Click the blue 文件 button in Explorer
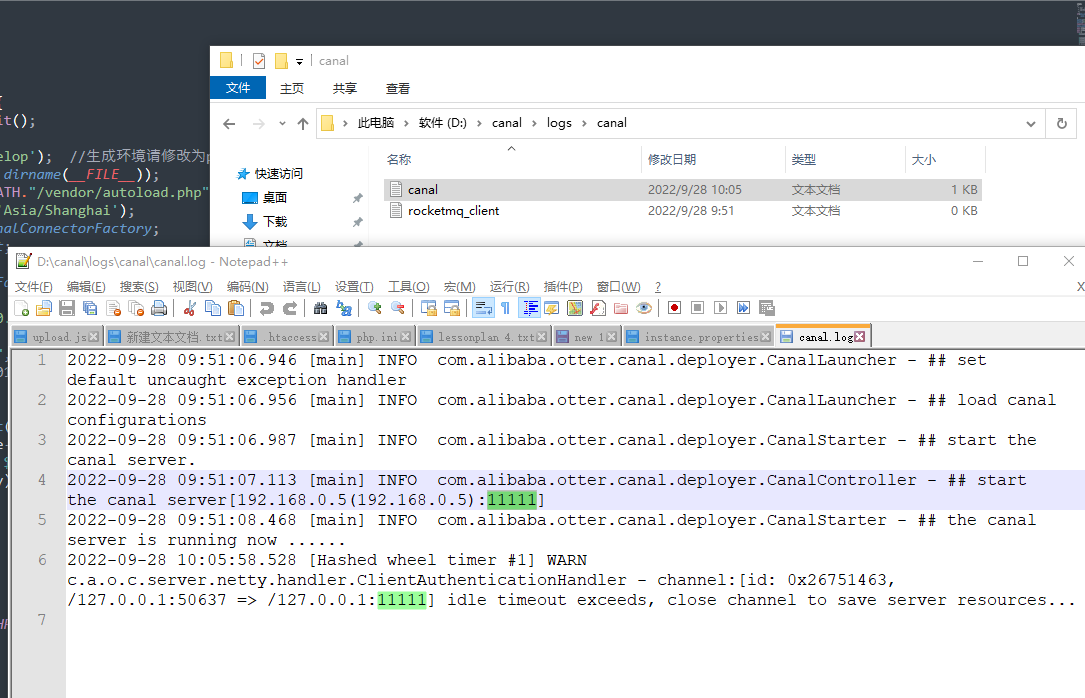 (x=238, y=88)
